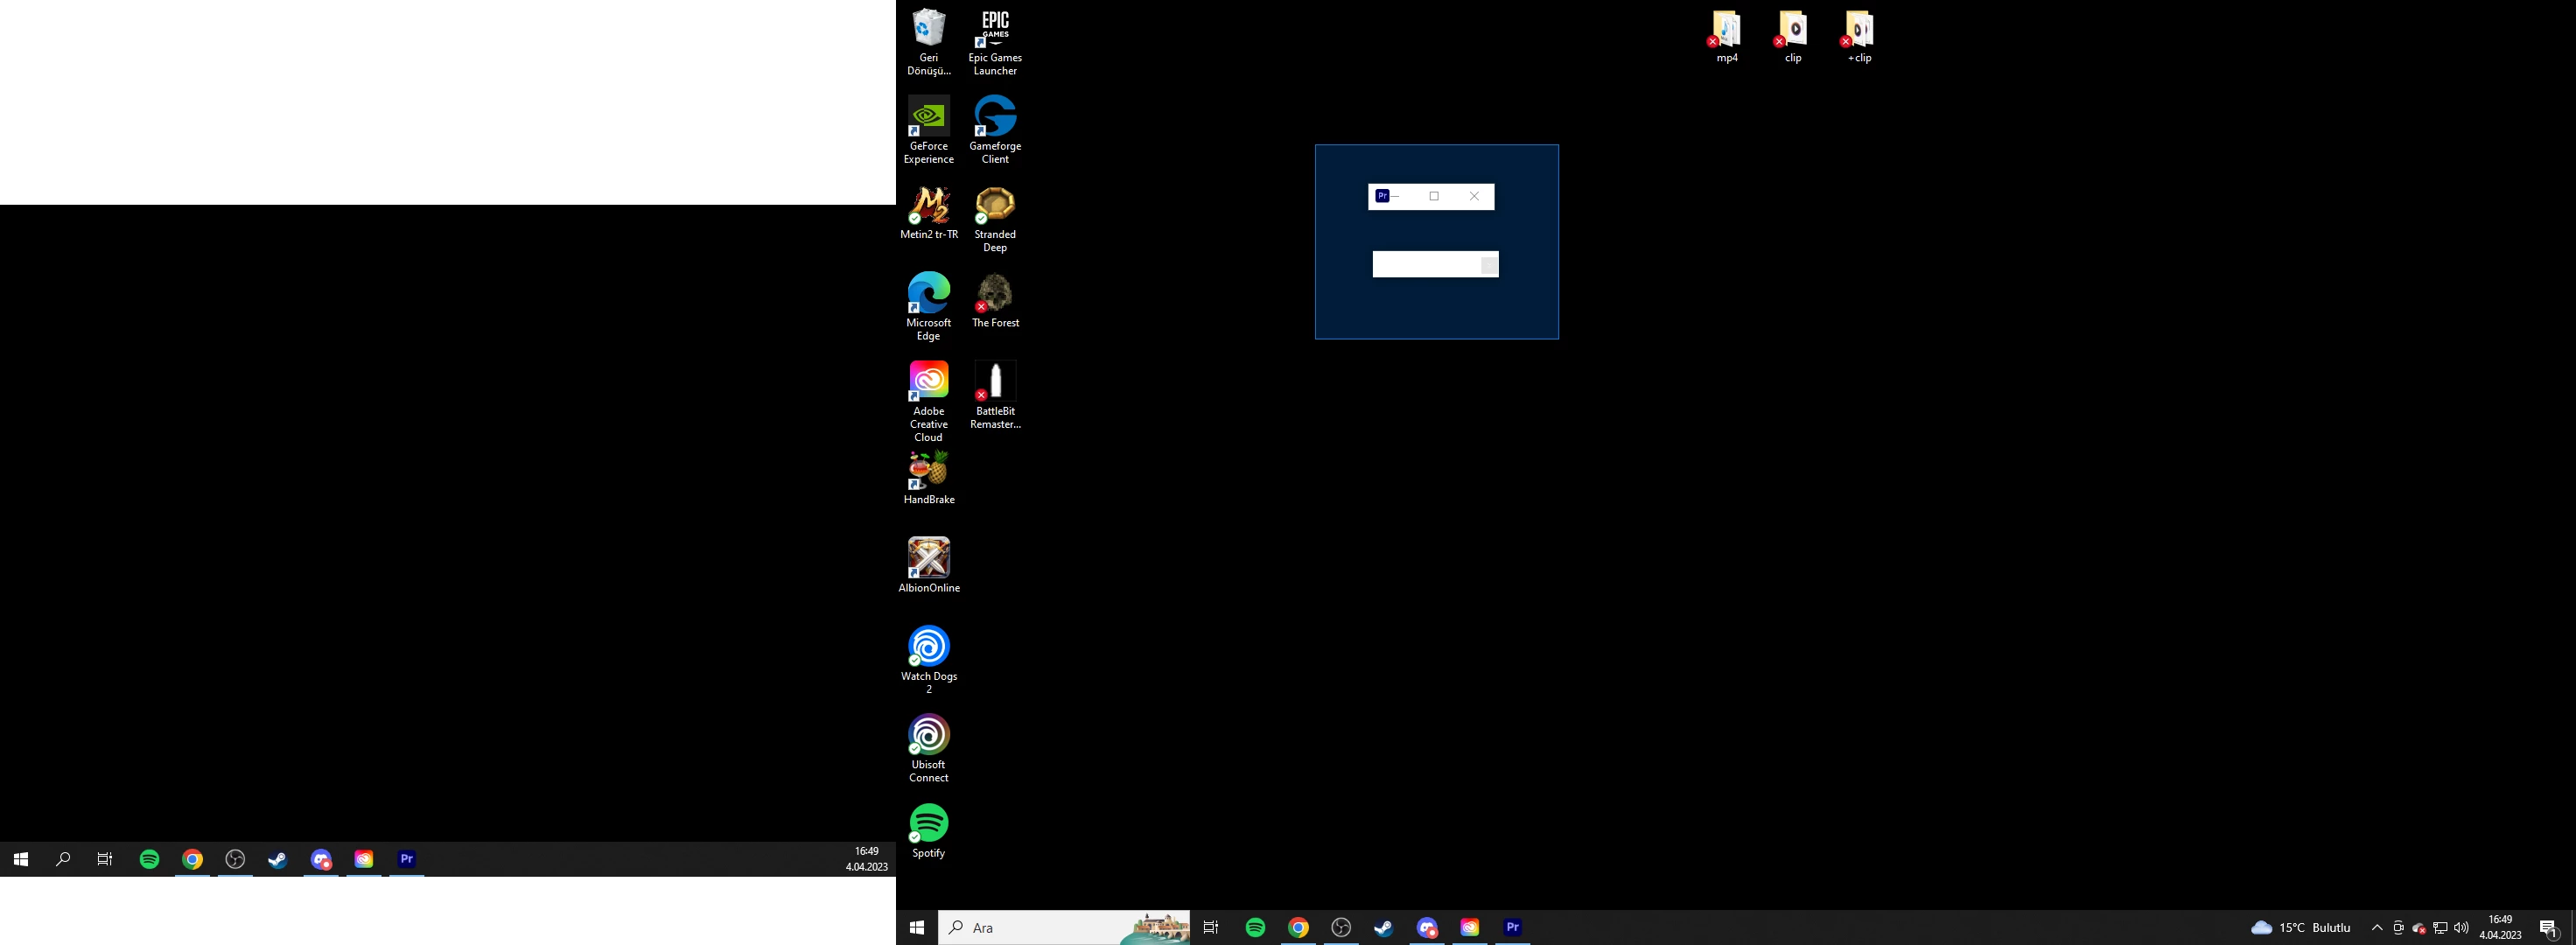Click the Ara search box in the taskbar
This screenshot has width=2576, height=945.
(x=1040, y=928)
